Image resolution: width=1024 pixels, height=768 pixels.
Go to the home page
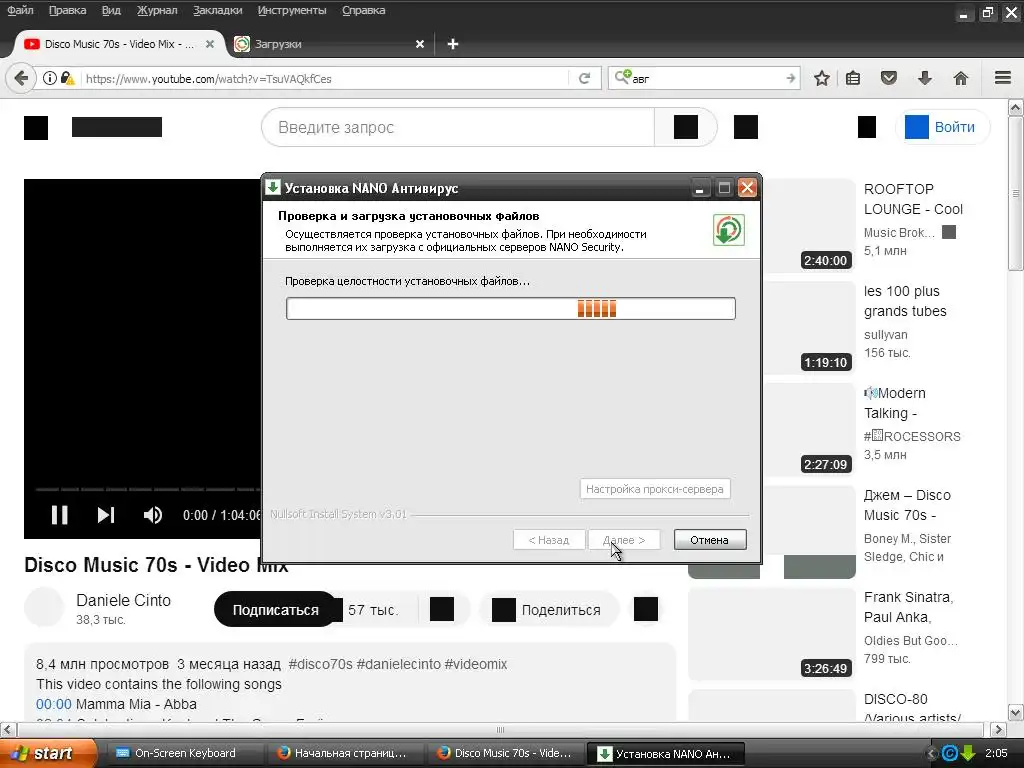[x=961, y=78]
